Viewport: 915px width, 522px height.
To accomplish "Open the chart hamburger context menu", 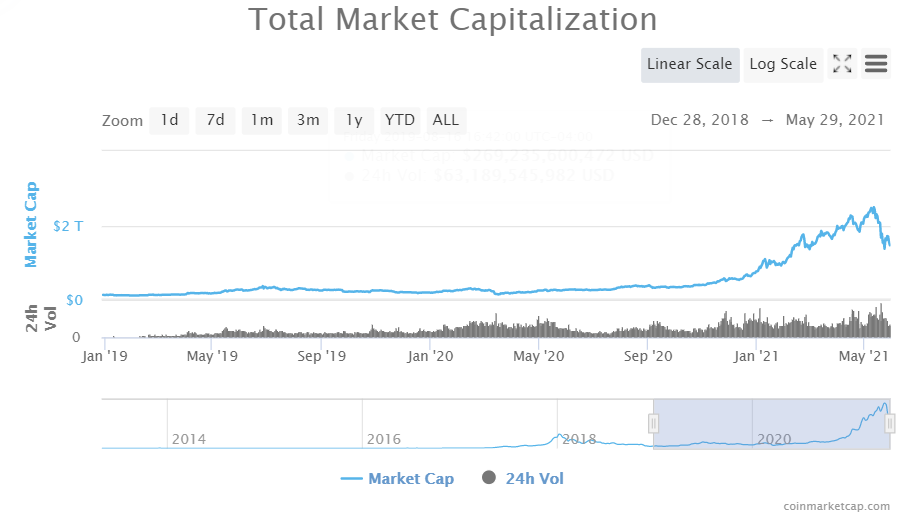I will (x=876, y=64).
